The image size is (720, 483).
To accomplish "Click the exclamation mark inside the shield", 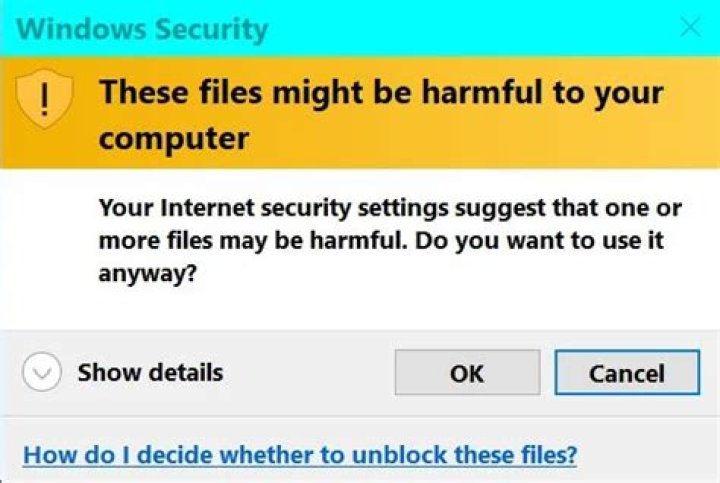I will 44,101.
